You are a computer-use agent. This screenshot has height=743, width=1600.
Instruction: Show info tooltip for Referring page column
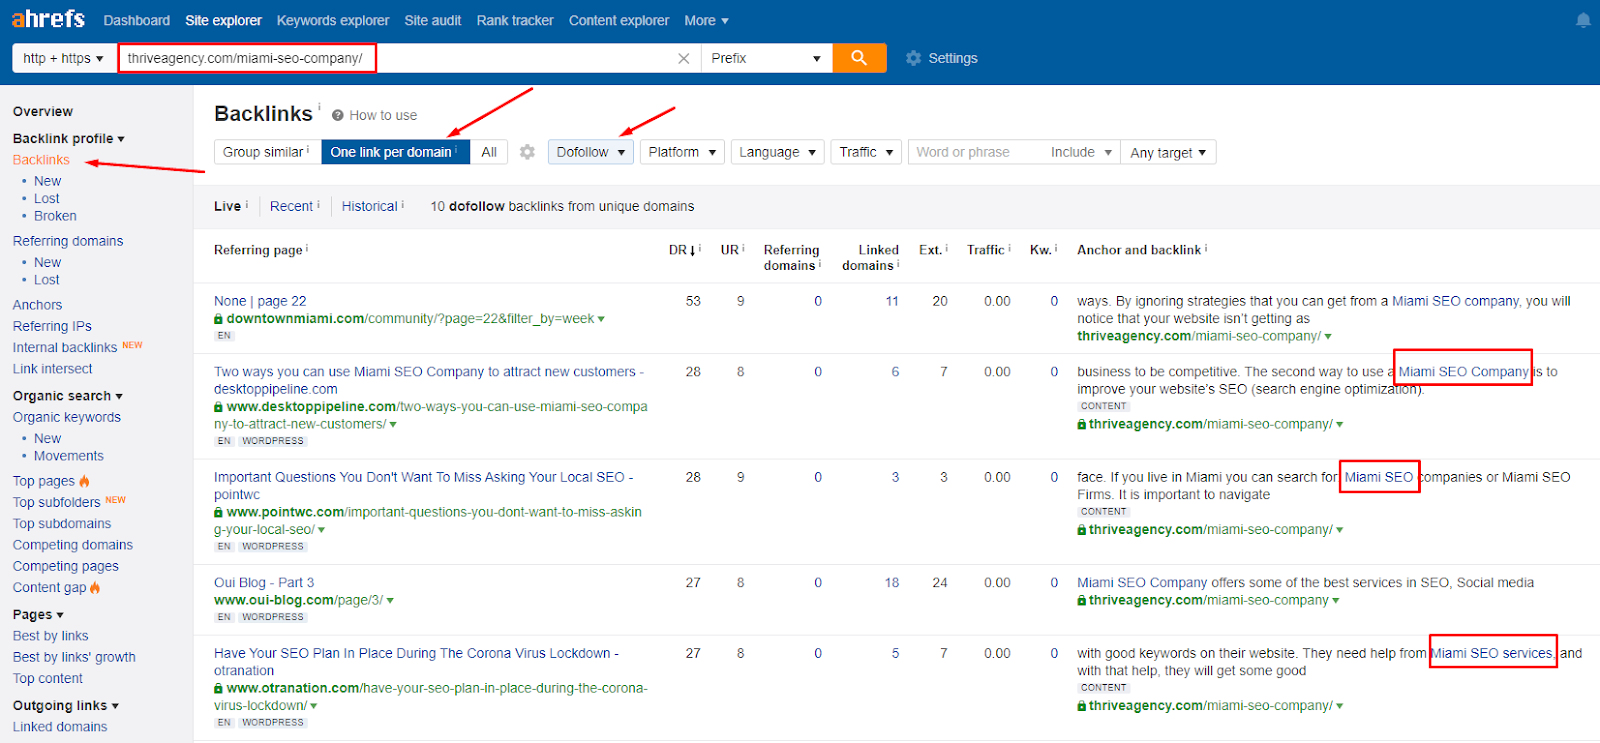pos(307,248)
